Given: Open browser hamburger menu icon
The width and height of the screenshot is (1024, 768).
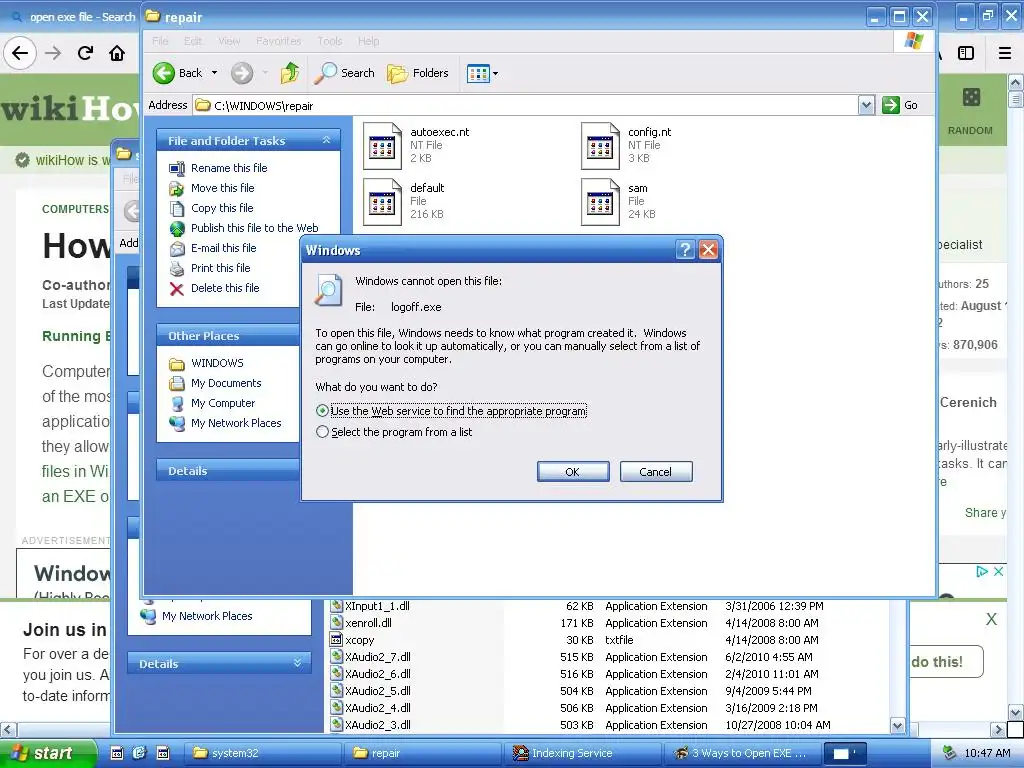Looking at the screenshot, I should click(1005, 54).
